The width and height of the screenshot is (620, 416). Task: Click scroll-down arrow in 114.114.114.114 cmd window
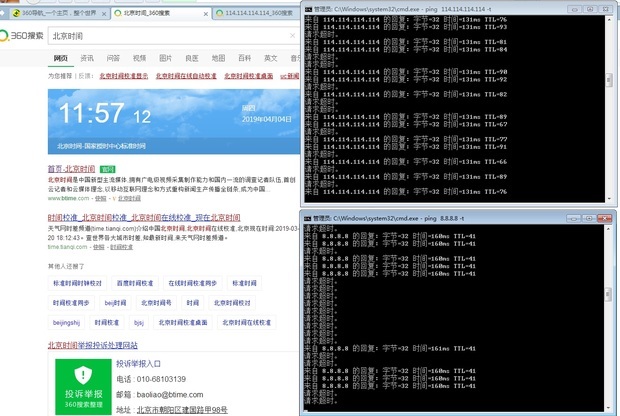pyautogui.click(x=609, y=199)
